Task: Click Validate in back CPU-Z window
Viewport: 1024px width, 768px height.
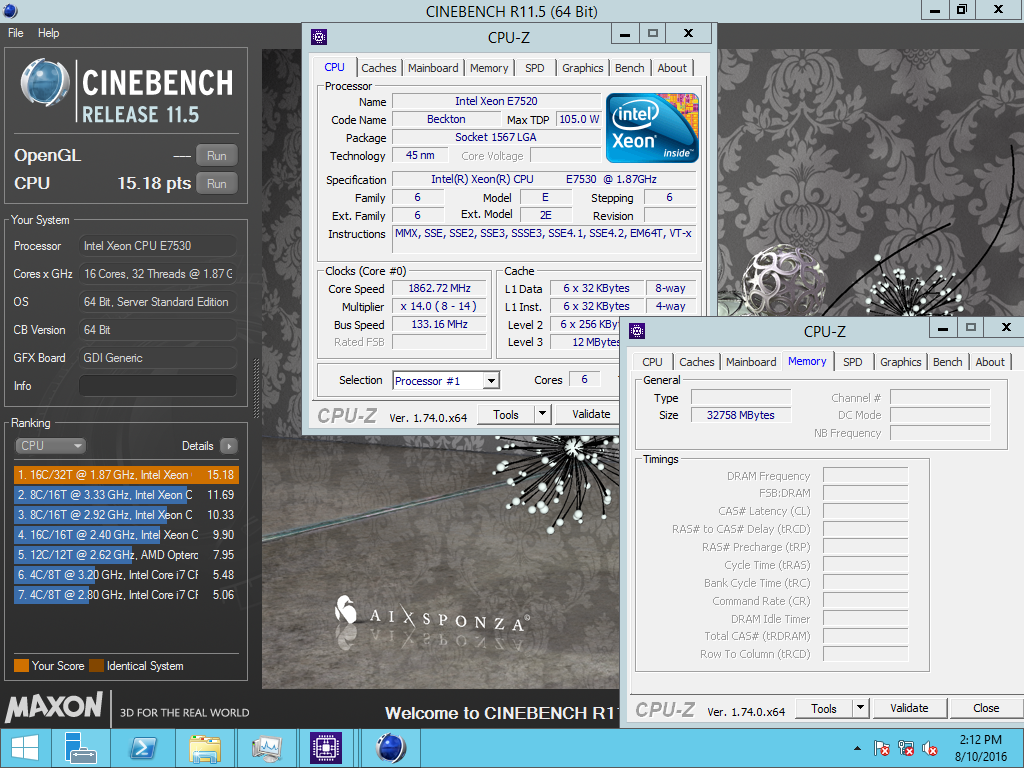Action: pos(589,415)
